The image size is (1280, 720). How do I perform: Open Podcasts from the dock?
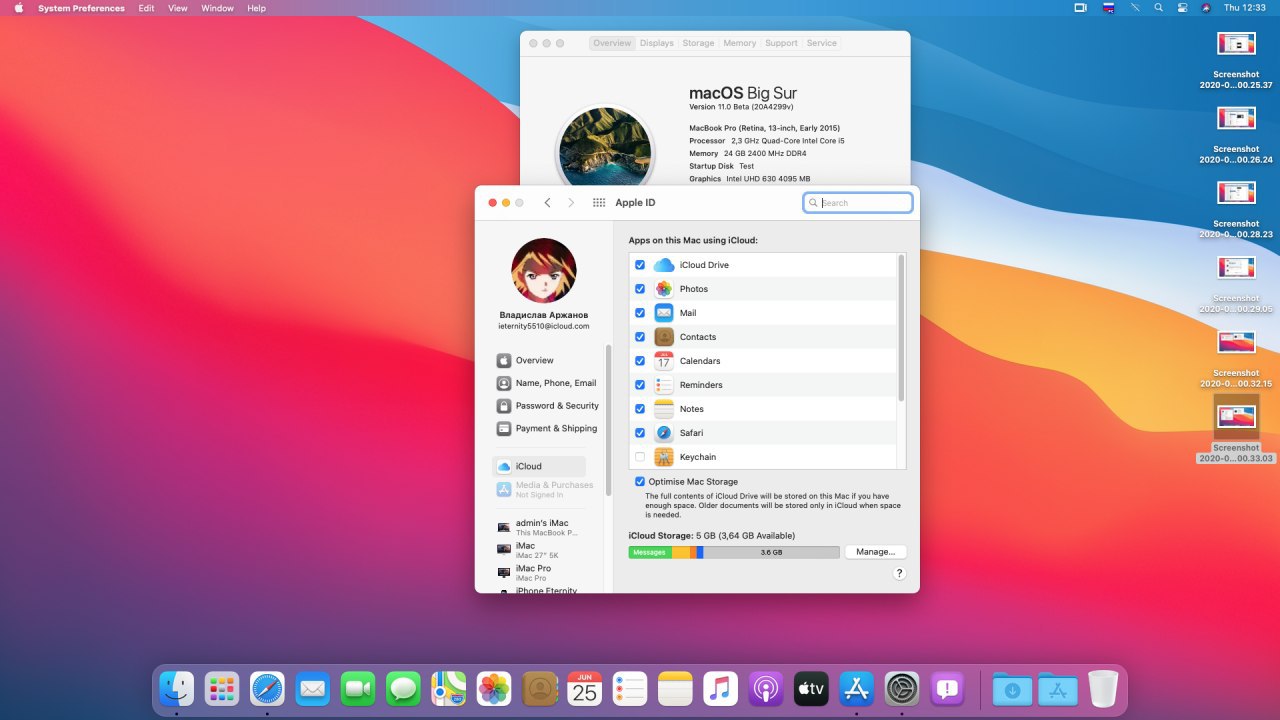click(766, 688)
